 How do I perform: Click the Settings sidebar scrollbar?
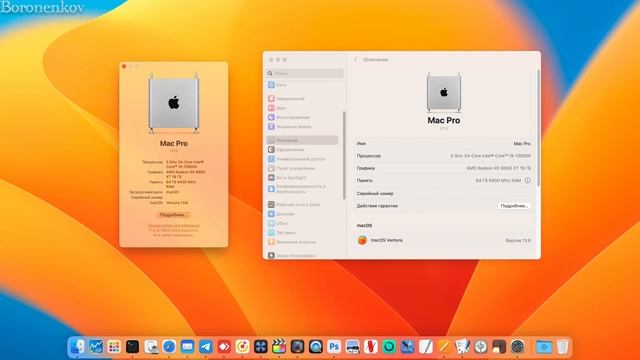pos(344,155)
